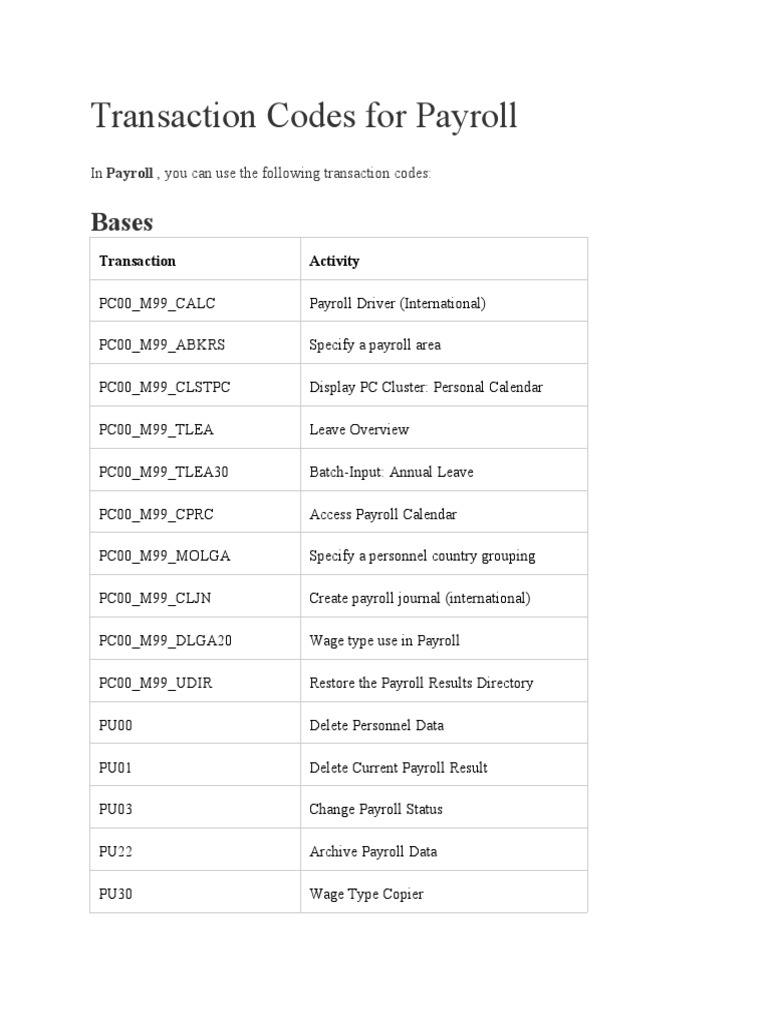Click the 'Batch-Input: Annual Leave' activity
The image size is (768, 1024).
coord(391,472)
